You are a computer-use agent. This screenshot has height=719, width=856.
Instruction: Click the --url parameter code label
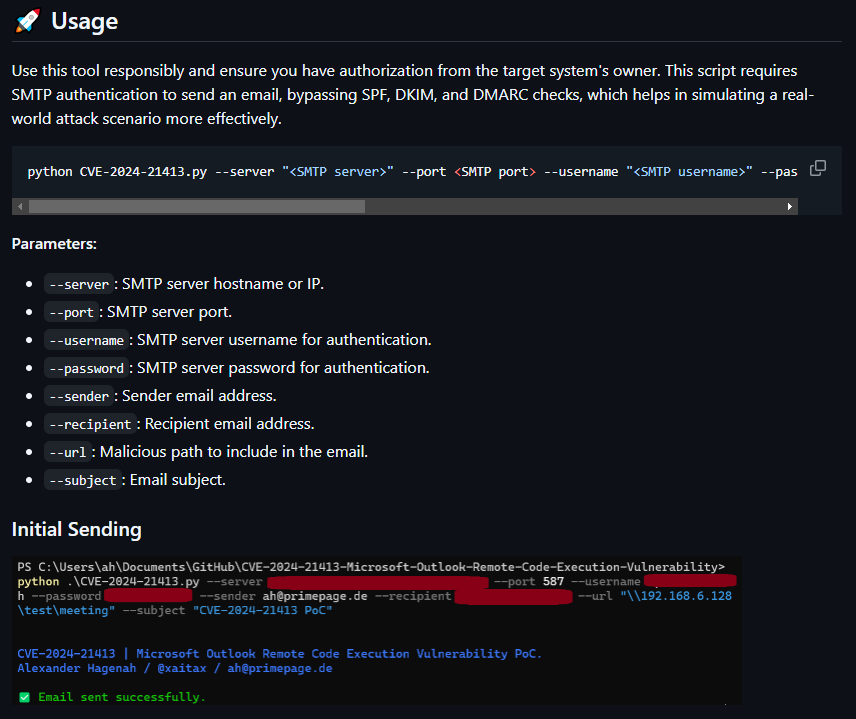click(68, 453)
